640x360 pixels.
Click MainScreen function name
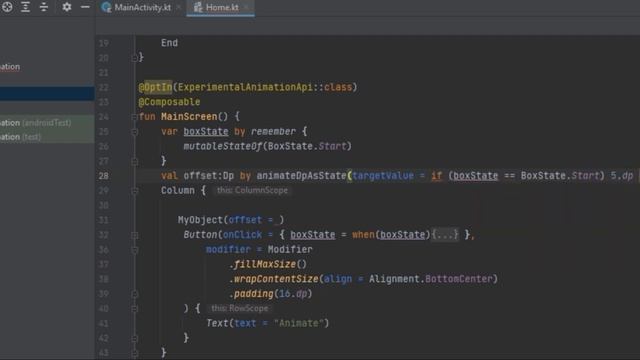189,117
